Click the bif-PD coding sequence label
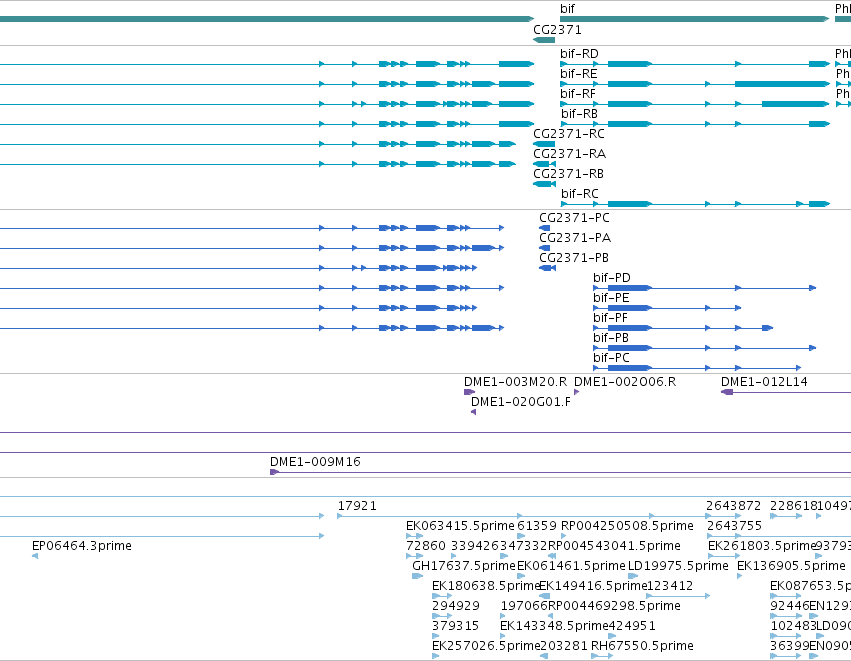851x661 pixels. (x=612, y=278)
